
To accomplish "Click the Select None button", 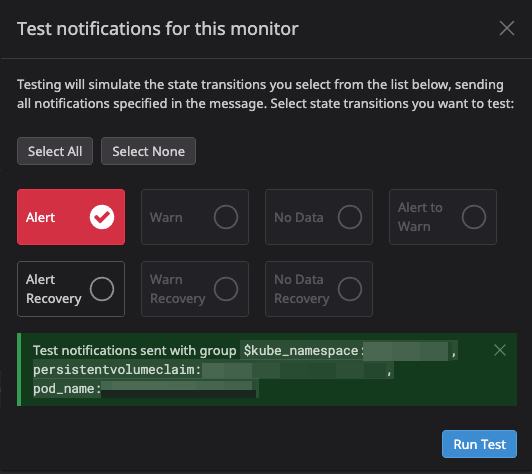I will pos(148,151).
